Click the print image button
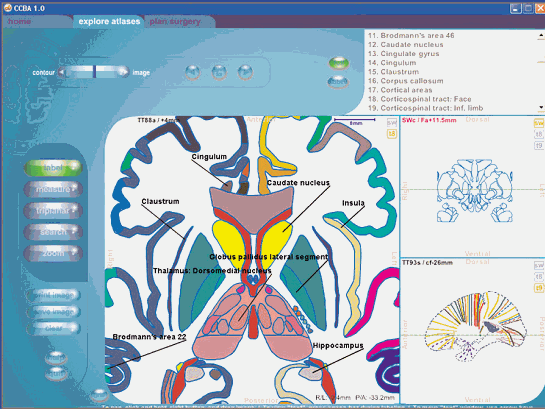Screen dimensions: 545x409 click(x=54, y=295)
